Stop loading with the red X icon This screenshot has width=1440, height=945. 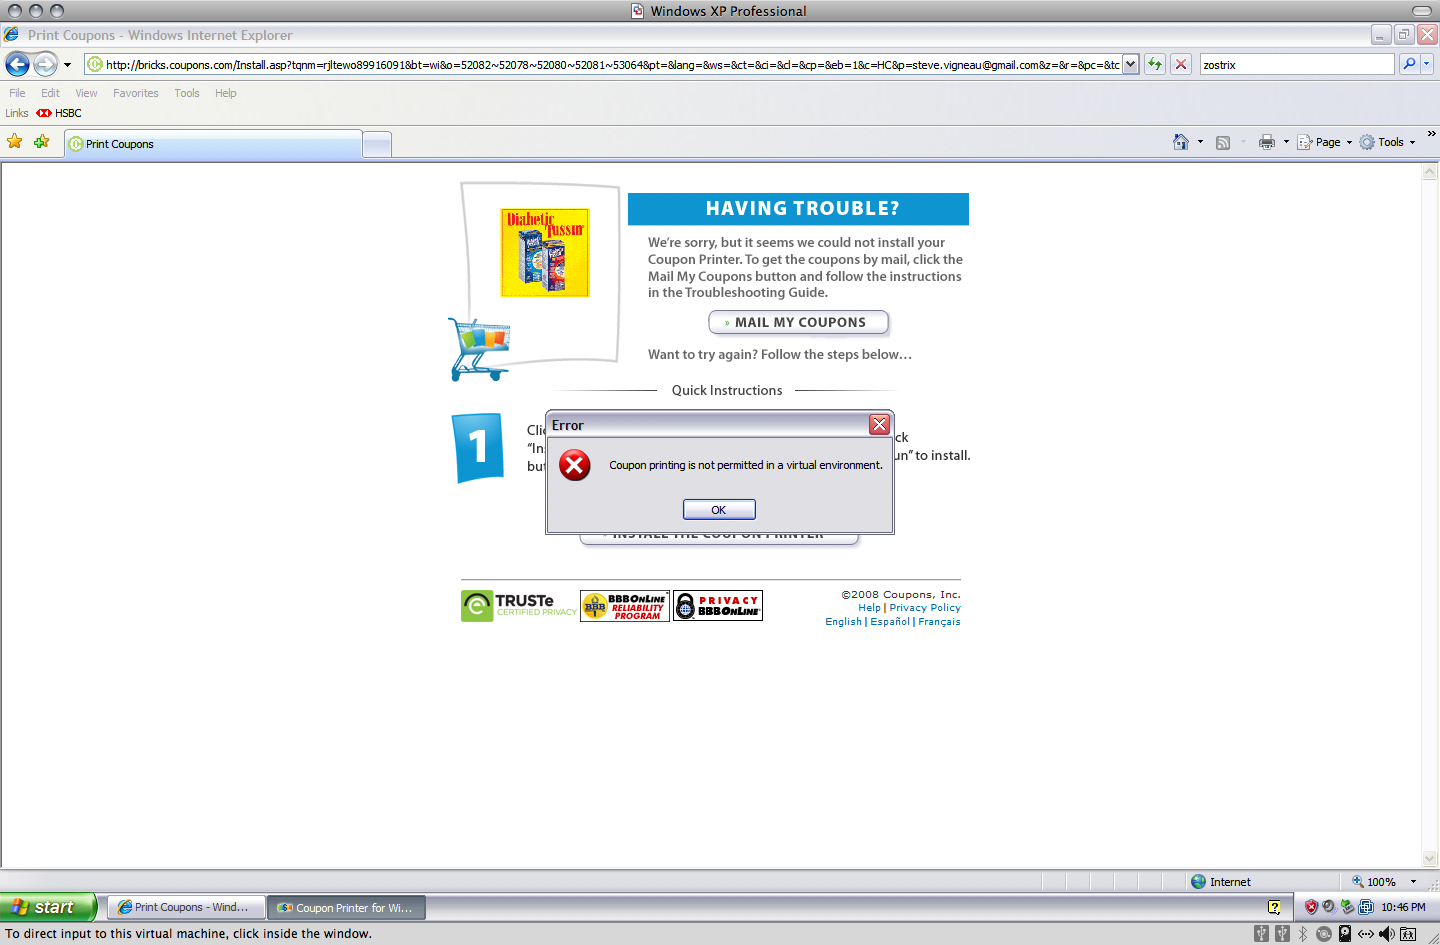tap(1181, 64)
